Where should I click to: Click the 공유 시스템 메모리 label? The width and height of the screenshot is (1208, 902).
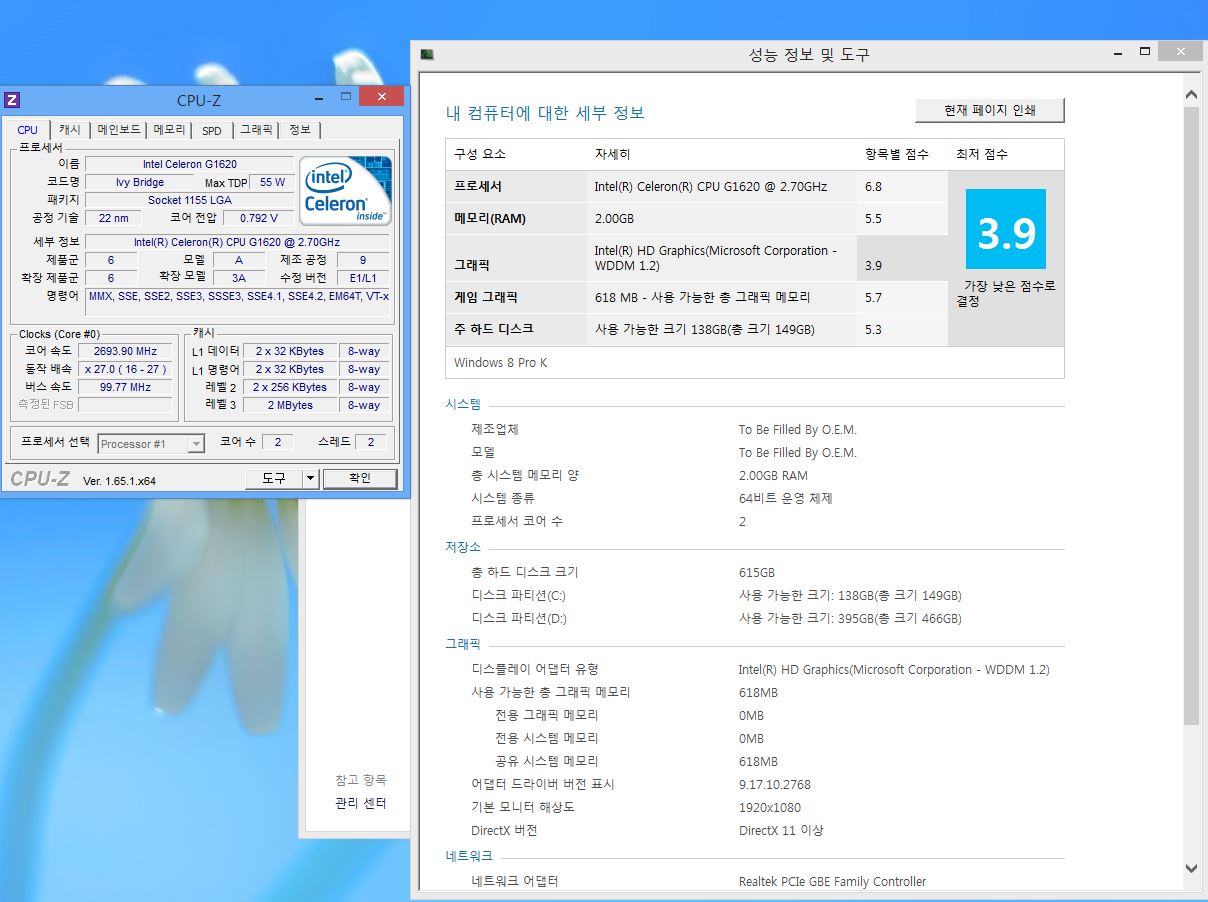[x=547, y=761]
